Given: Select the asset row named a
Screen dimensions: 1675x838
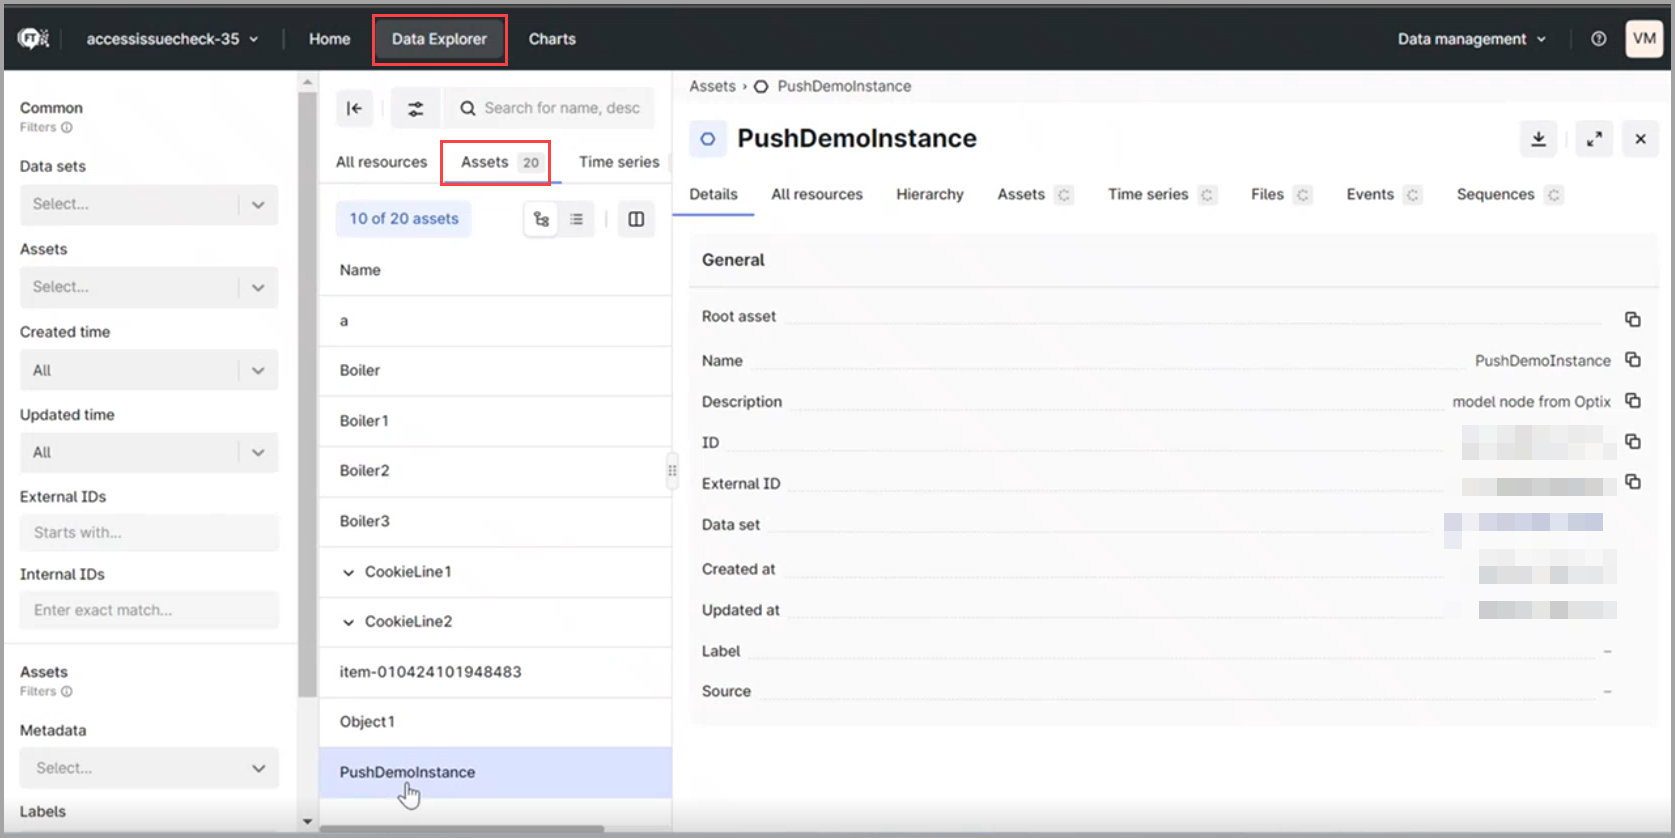Looking at the screenshot, I should [495, 321].
